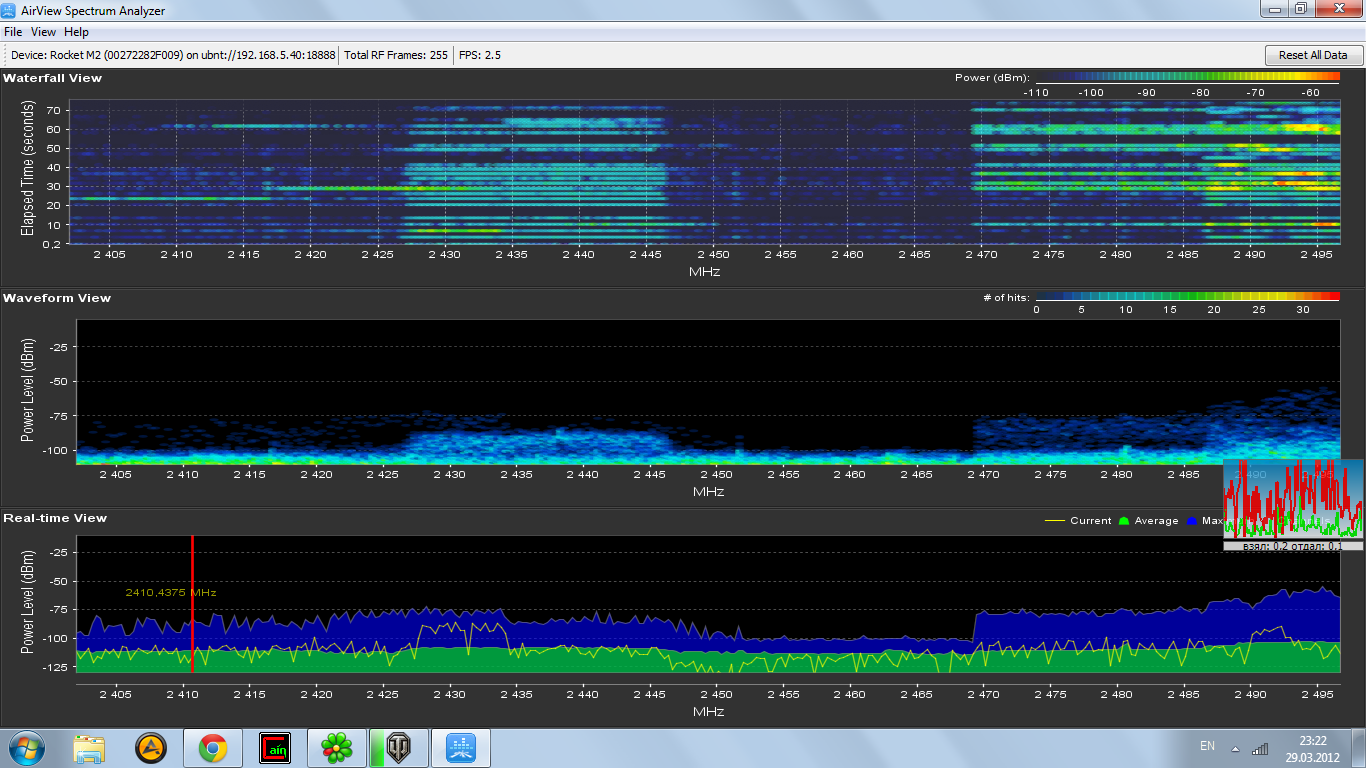Open the View menu
1366x768 pixels.
43,32
